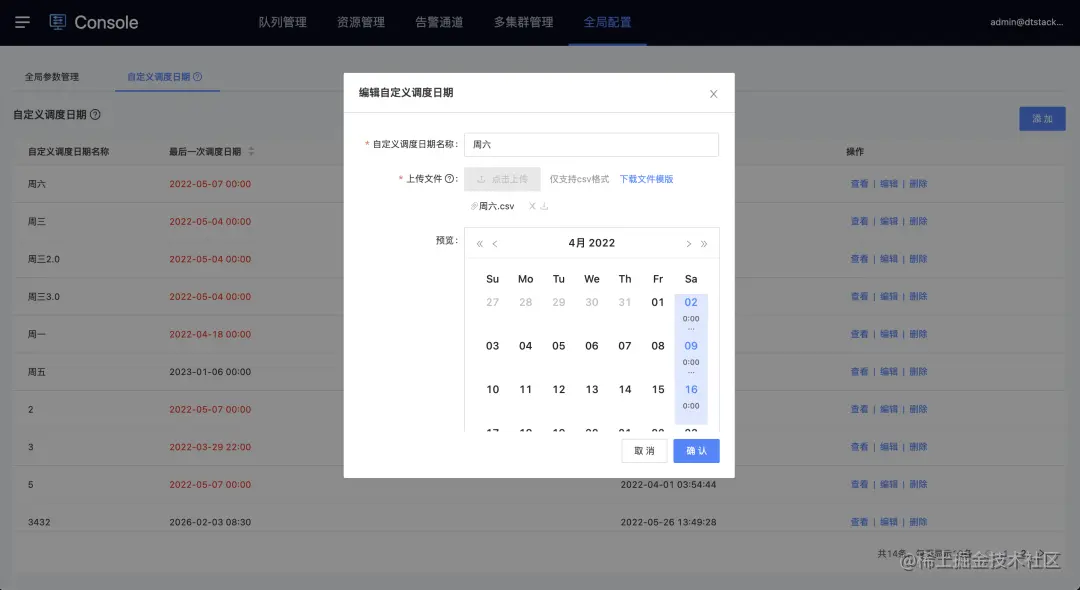Click 周六.csv file name
The image size is (1080, 590).
(497, 206)
